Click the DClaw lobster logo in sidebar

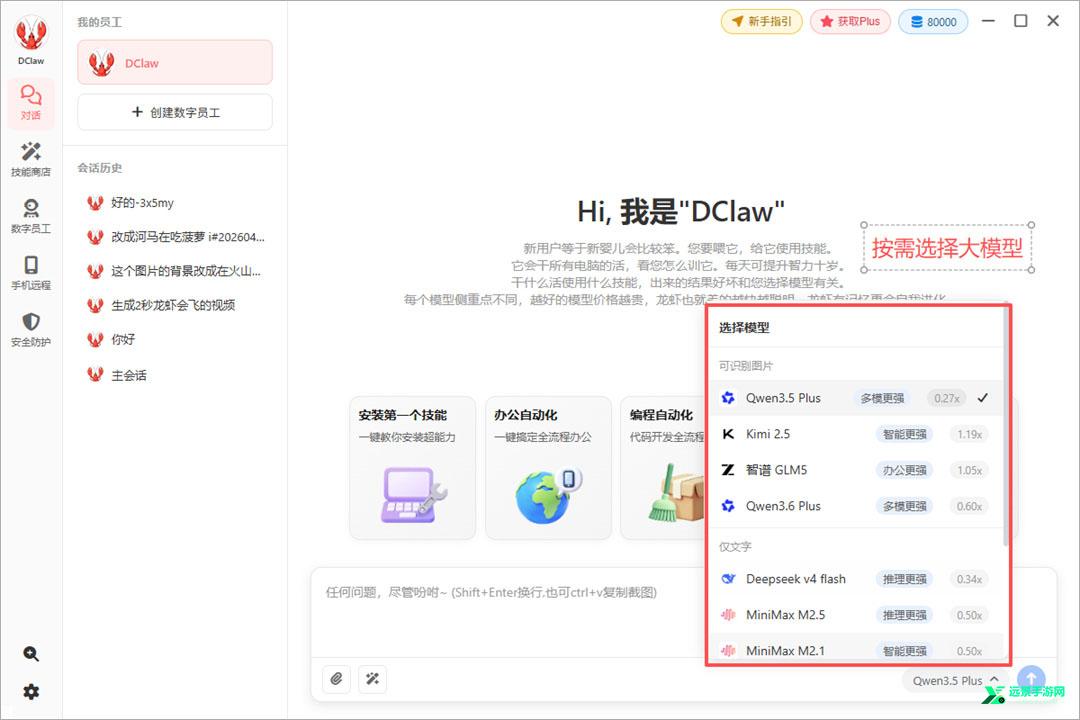point(31,35)
